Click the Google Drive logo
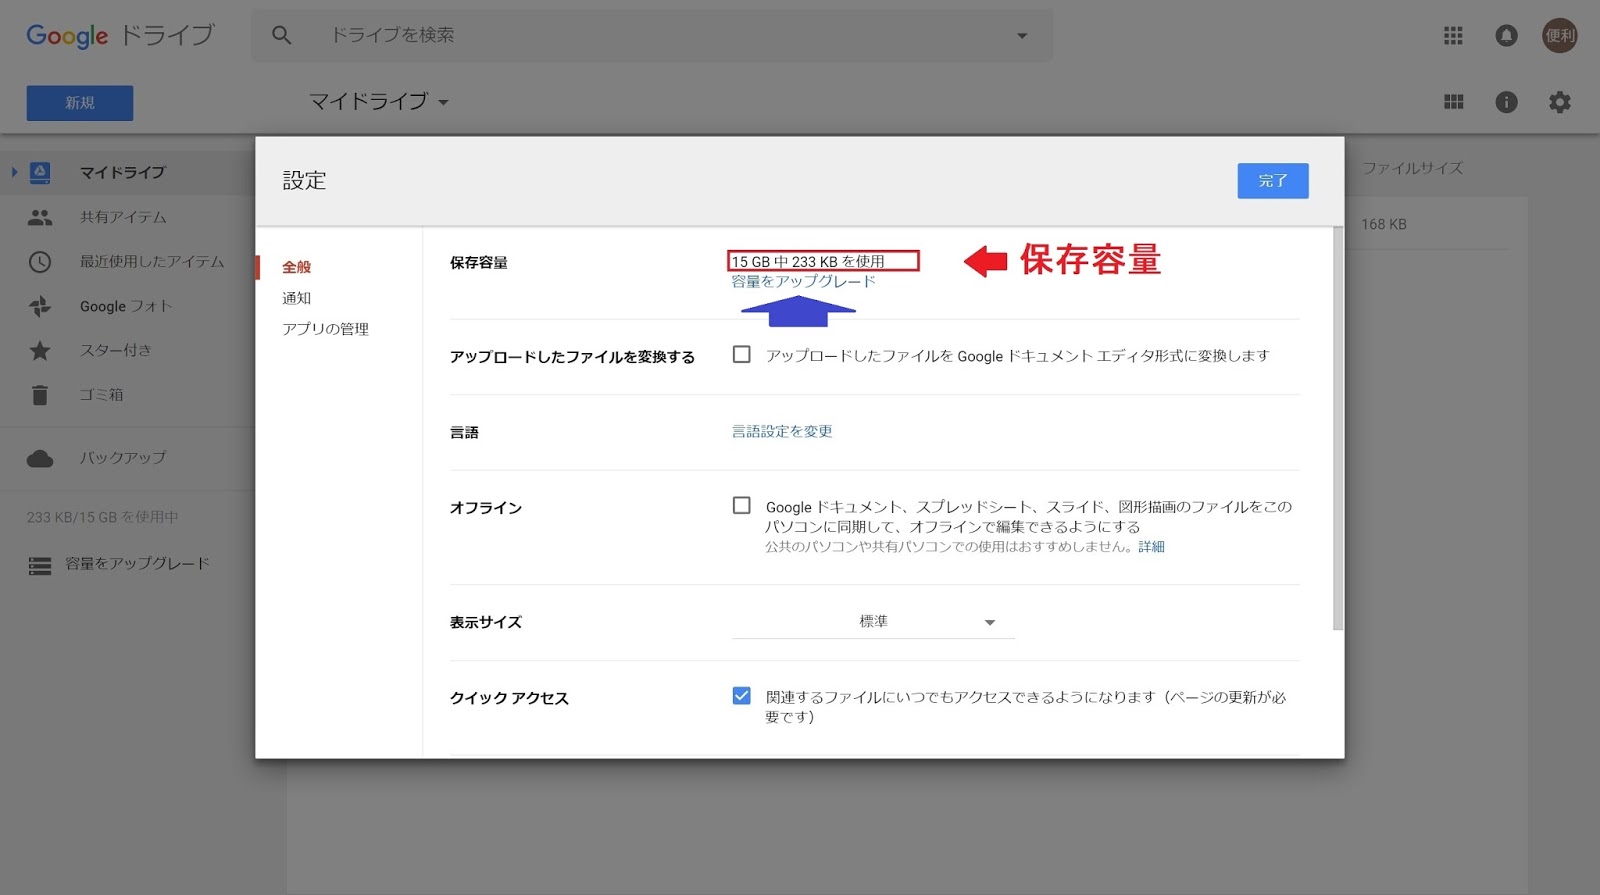The width and height of the screenshot is (1600, 895). click(120, 36)
